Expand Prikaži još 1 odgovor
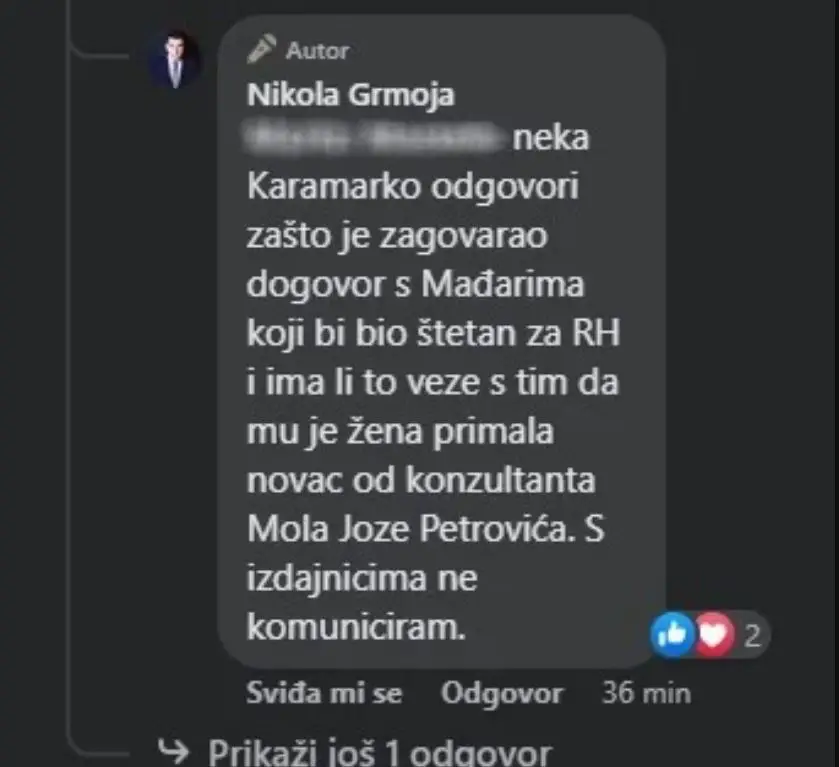 [x=380, y=753]
